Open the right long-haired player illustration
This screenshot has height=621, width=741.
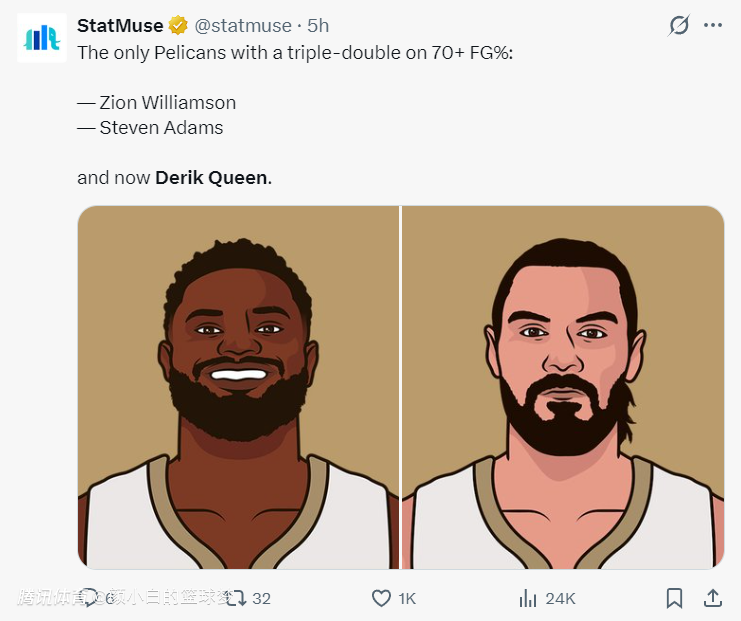[x=563, y=387]
